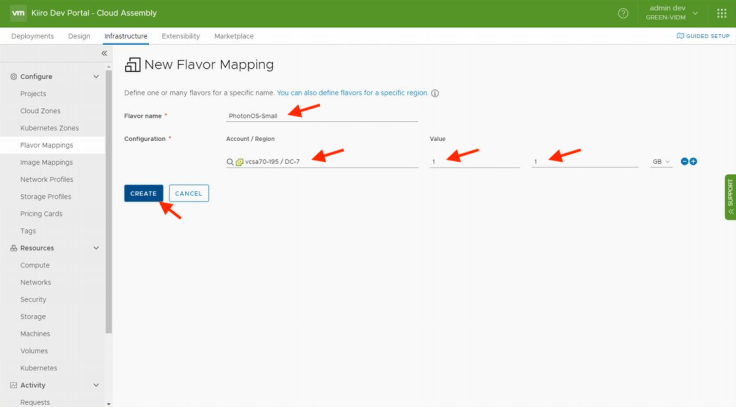736x407 pixels.
Task: Open the Support side tab
Action: pyautogui.click(x=730, y=197)
